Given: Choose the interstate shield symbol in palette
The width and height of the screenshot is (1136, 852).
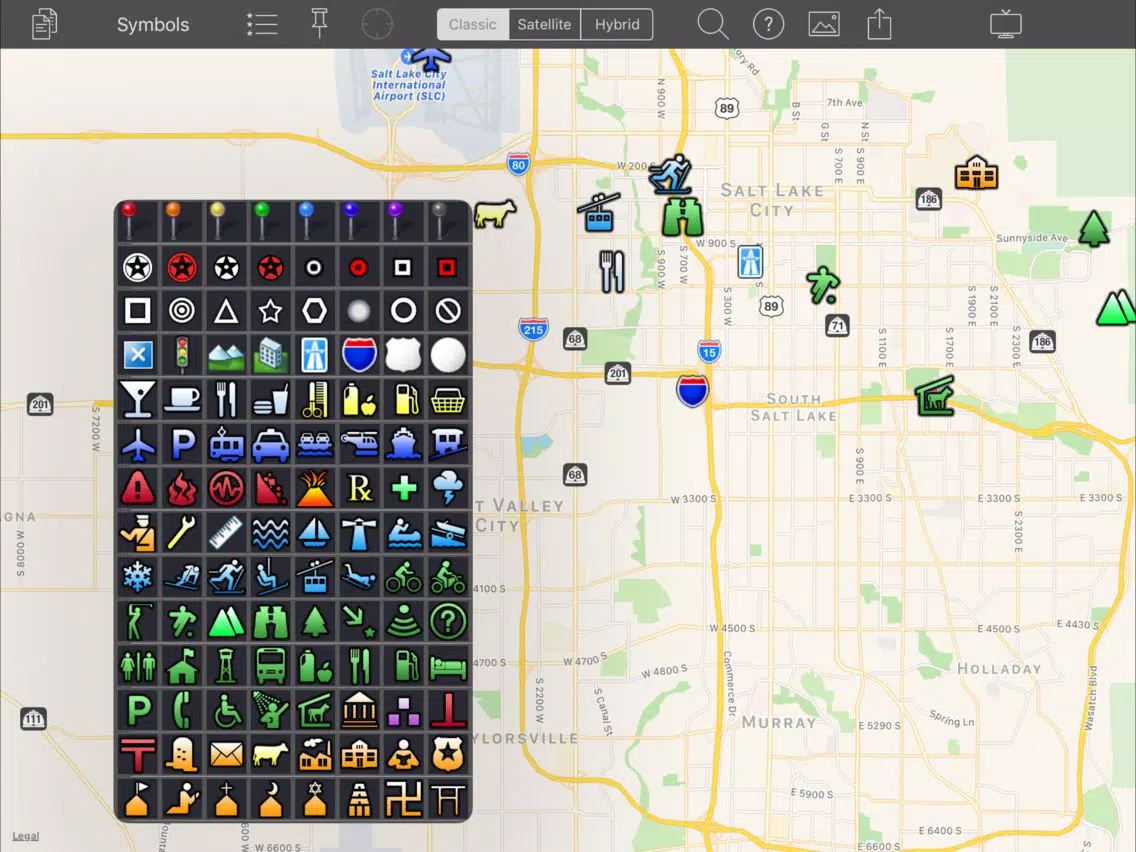Looking at the screenshot, I should [359, 355].
